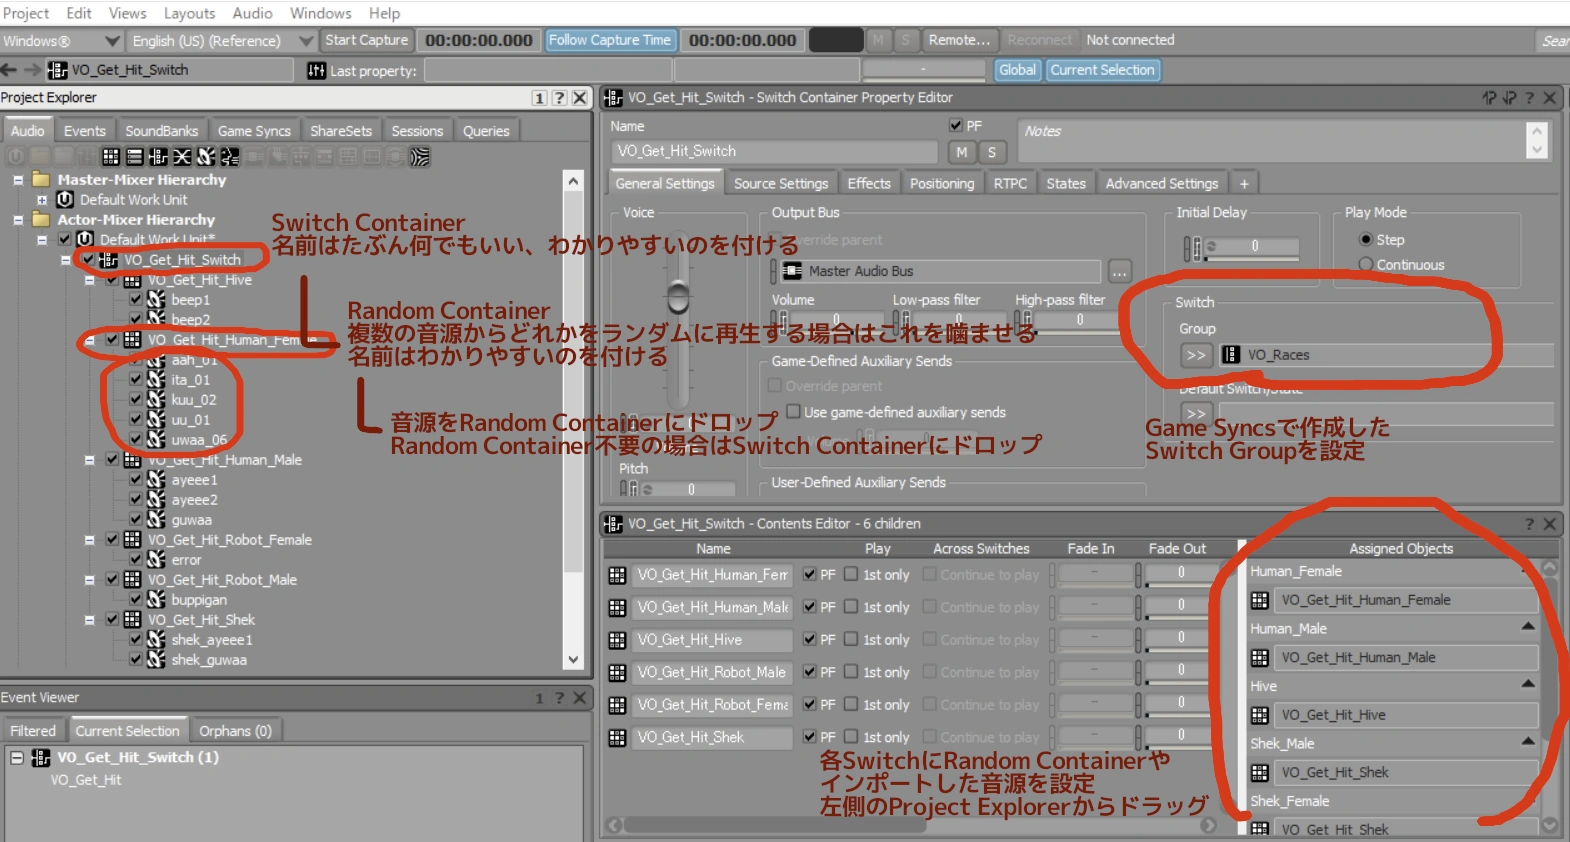
Task: Click the Mute M button beside name
Action: (961, 152)
